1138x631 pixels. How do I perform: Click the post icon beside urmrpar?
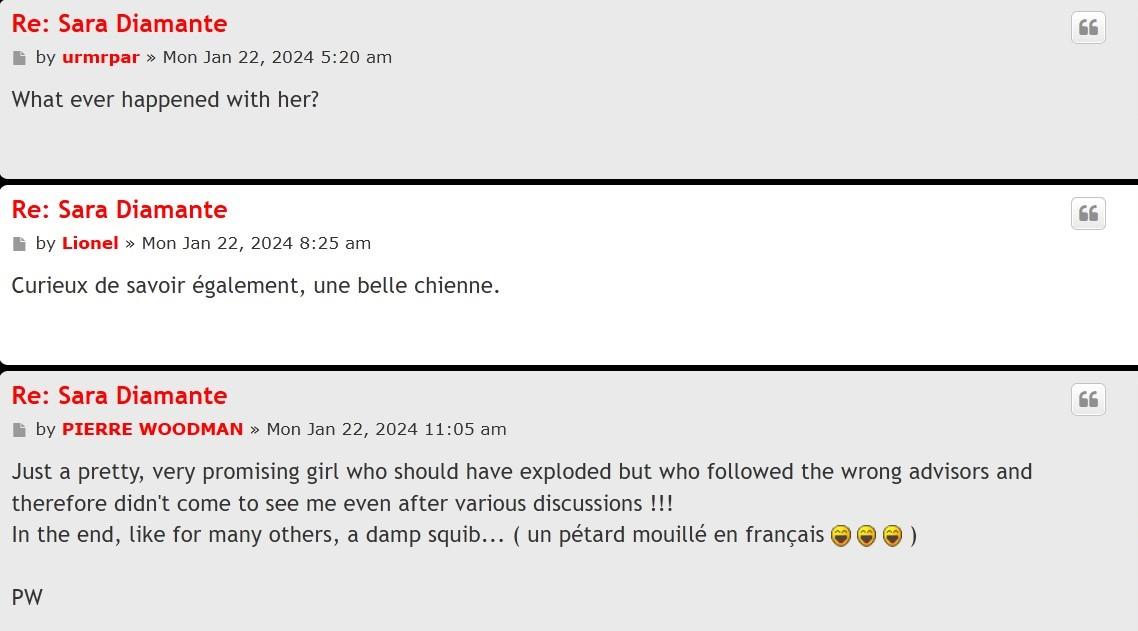tap(19, 58)
